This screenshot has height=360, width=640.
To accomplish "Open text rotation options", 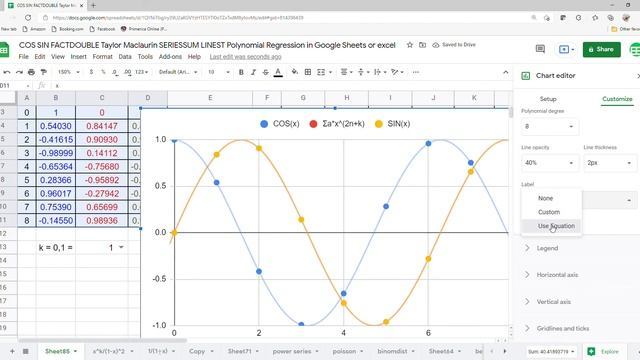I will 397,72.
